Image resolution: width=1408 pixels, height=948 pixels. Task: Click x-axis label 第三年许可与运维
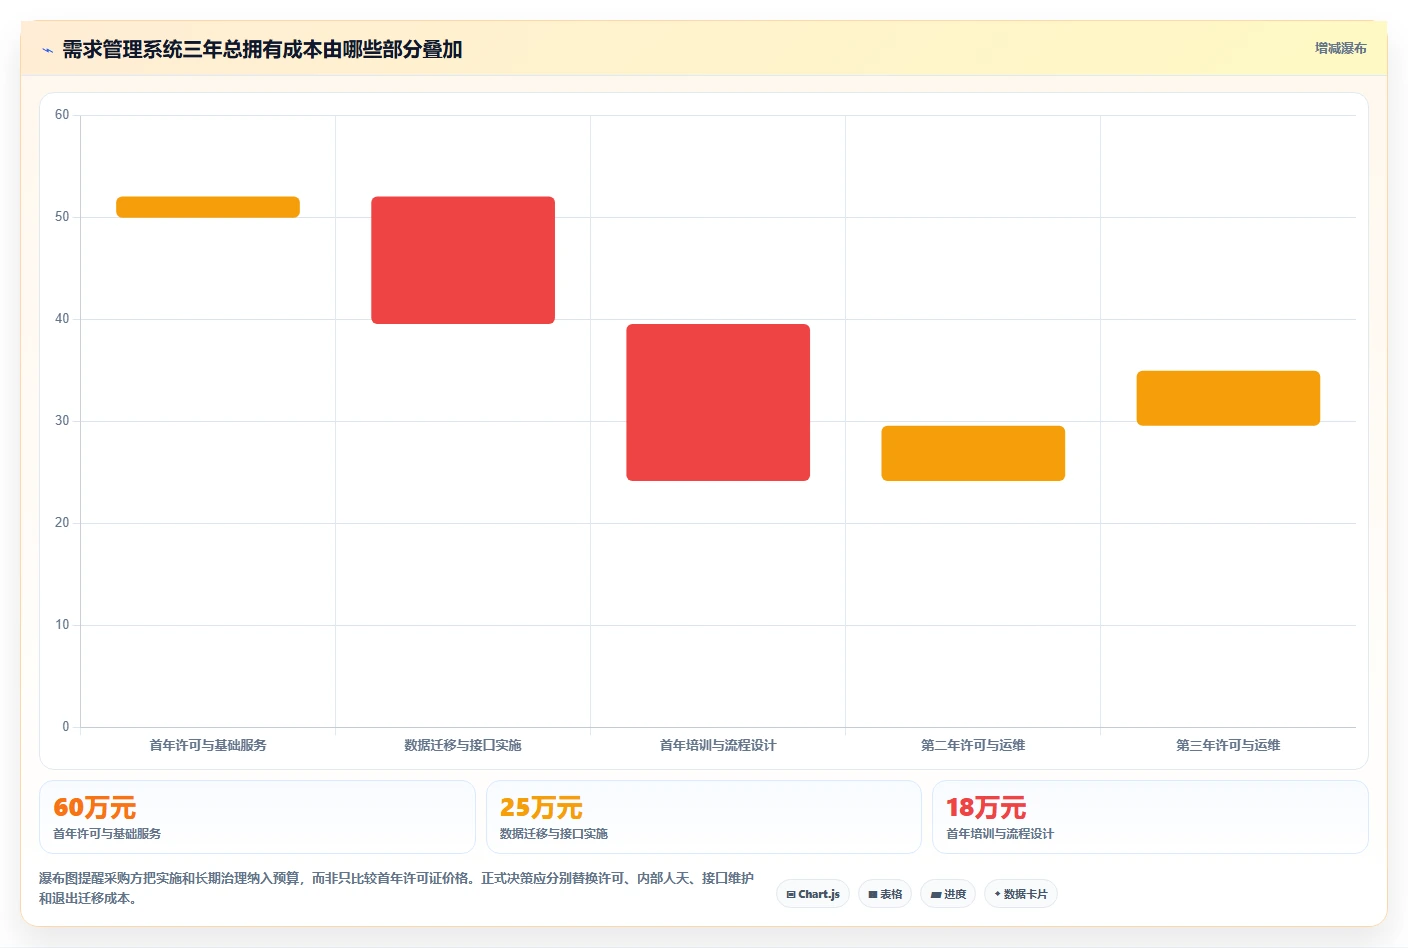click(x=1228, y=745)
